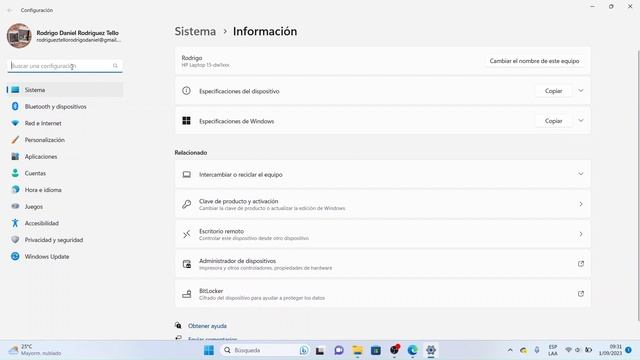Open Bluetooth y dispositivos settings
640x360 pixels.
[65, 107]
